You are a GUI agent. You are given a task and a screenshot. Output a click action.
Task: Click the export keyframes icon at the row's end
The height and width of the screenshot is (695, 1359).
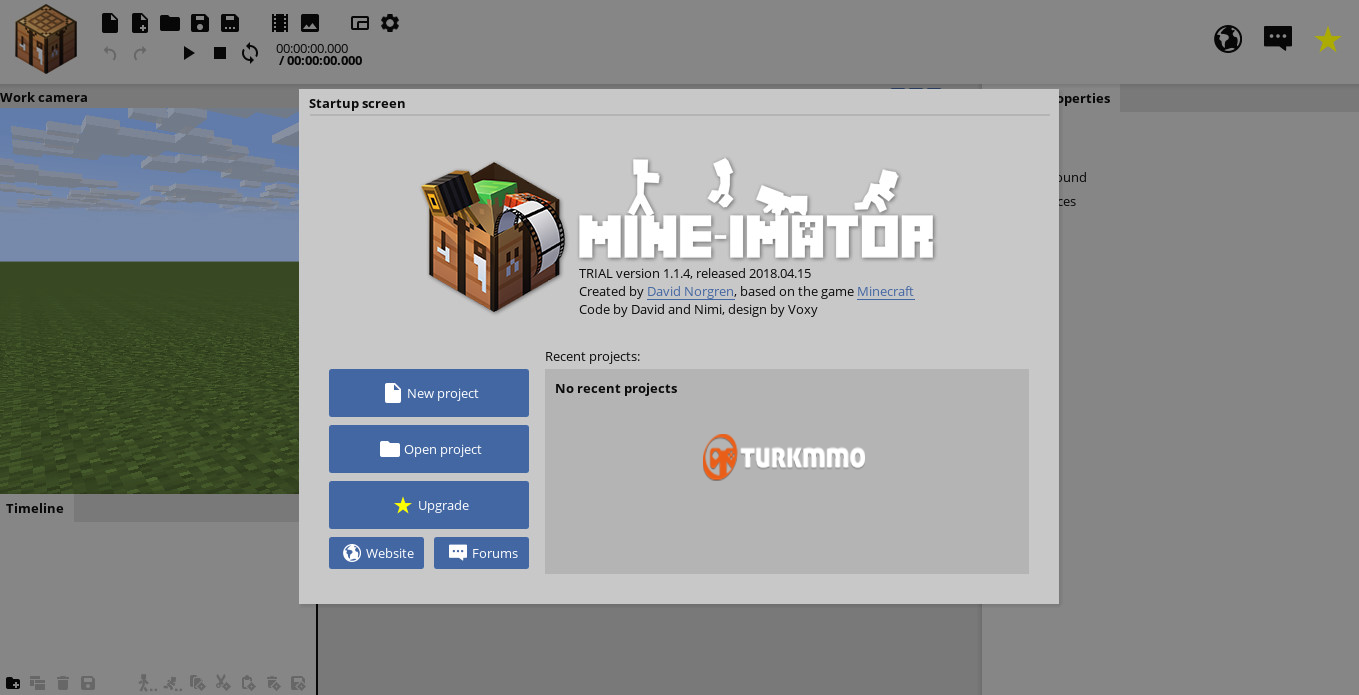[298, 683]
